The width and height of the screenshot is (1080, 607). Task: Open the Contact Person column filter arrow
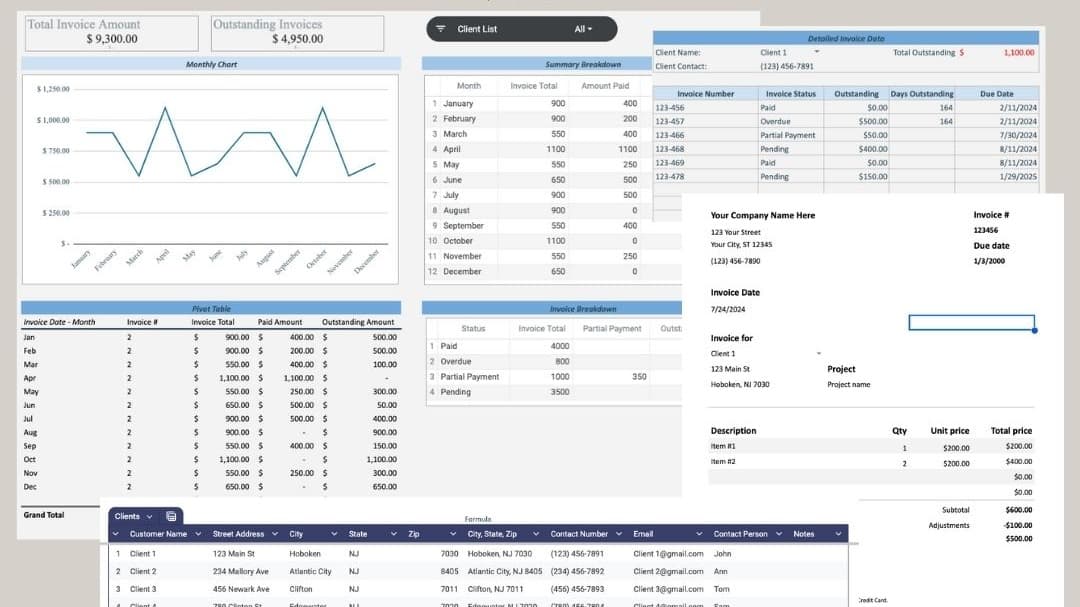coord(779,534)
